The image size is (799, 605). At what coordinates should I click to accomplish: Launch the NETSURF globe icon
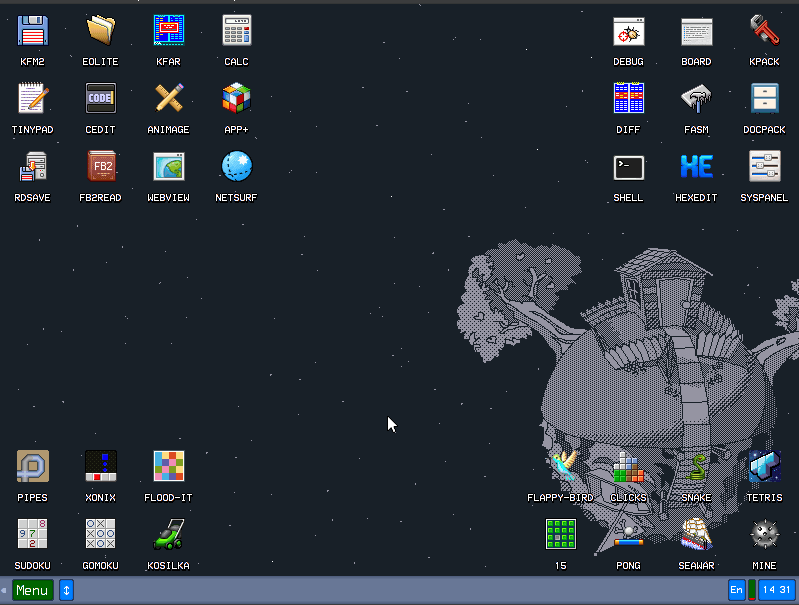coord(236,167)
